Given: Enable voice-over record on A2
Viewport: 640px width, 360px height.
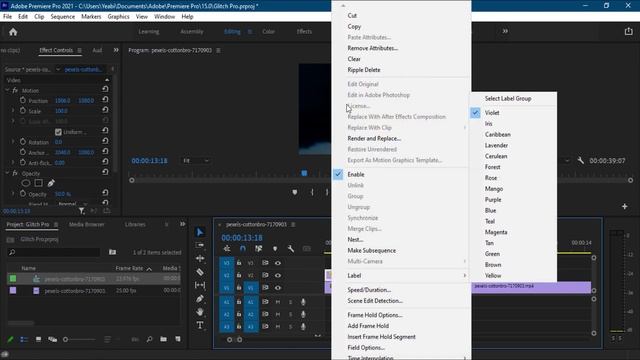Looking at the screenshot, I should coord(303,314).
